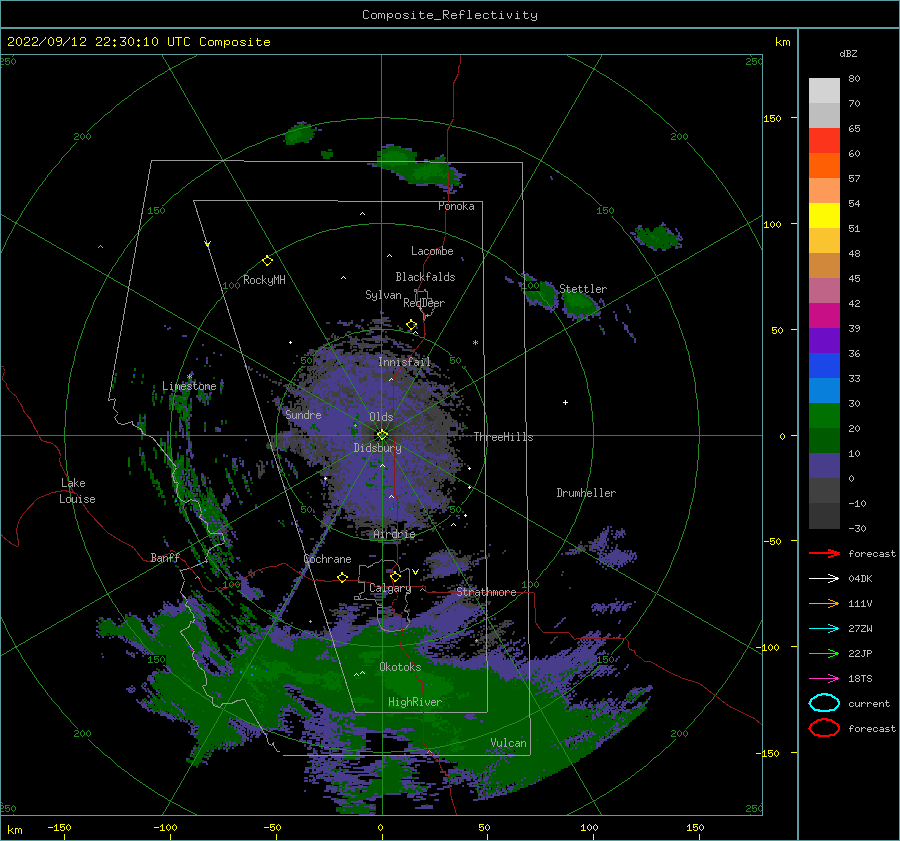
Task: Click the 30 dBZ green color swatch
Action: [824, 415]
